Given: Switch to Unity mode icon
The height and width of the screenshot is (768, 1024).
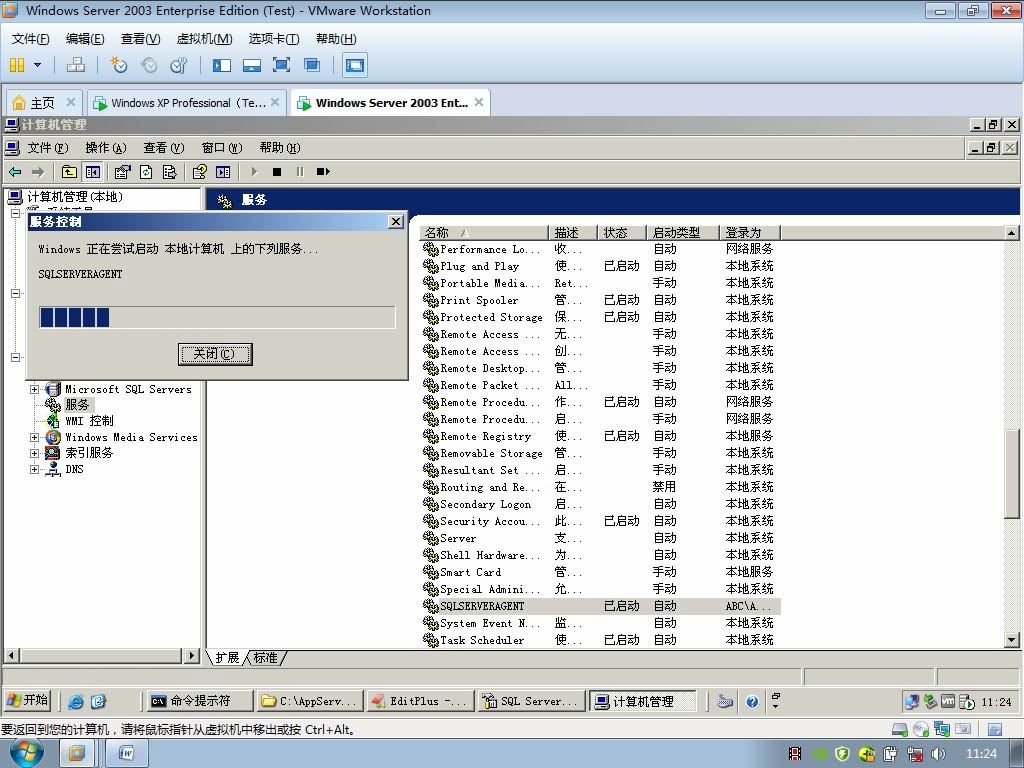Looking at the screenshot, I should point(312,65).
